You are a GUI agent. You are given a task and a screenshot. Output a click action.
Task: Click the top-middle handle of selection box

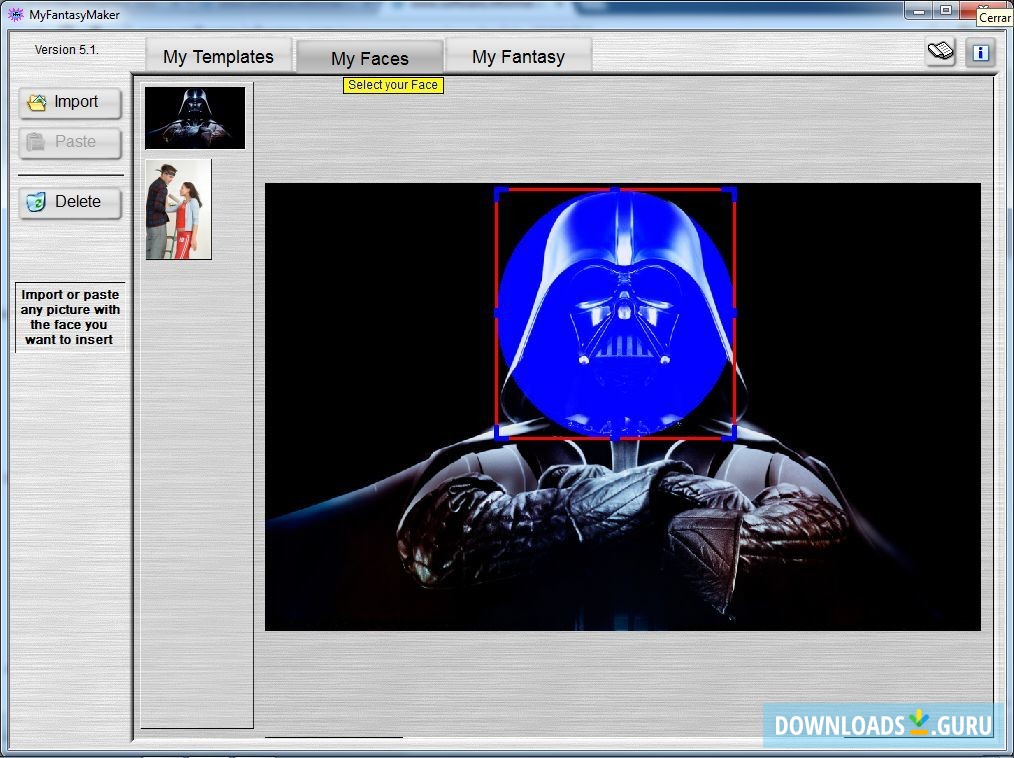(615, 189)
